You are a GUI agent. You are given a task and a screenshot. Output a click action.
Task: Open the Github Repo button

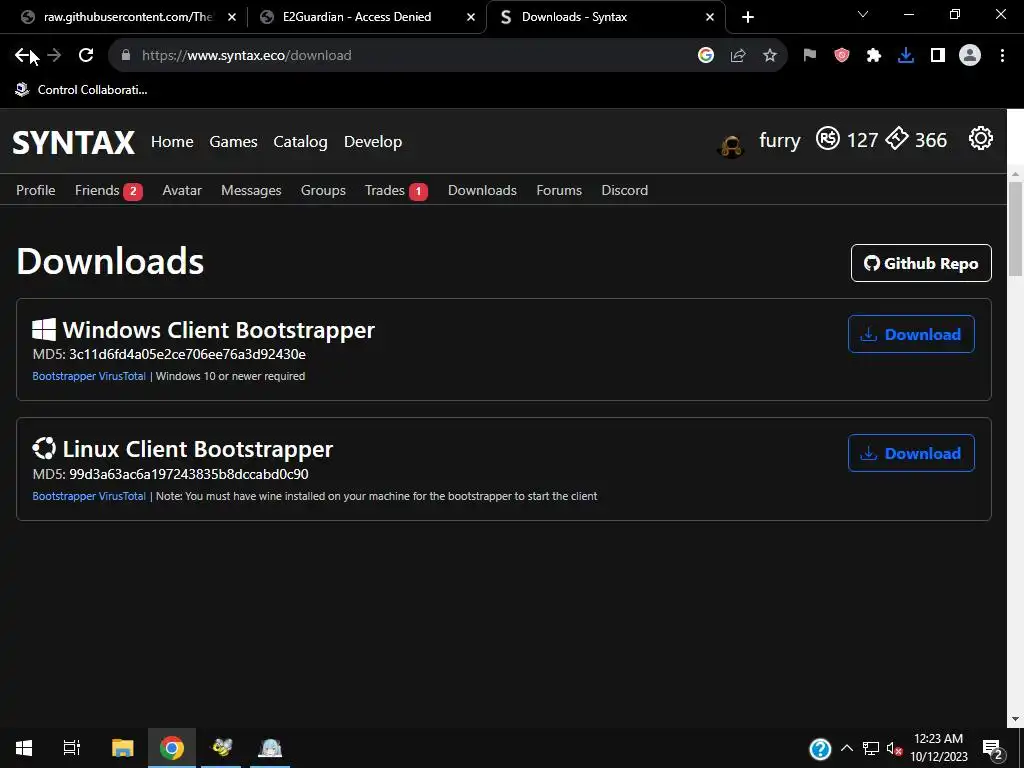click(x=921, y=263)
